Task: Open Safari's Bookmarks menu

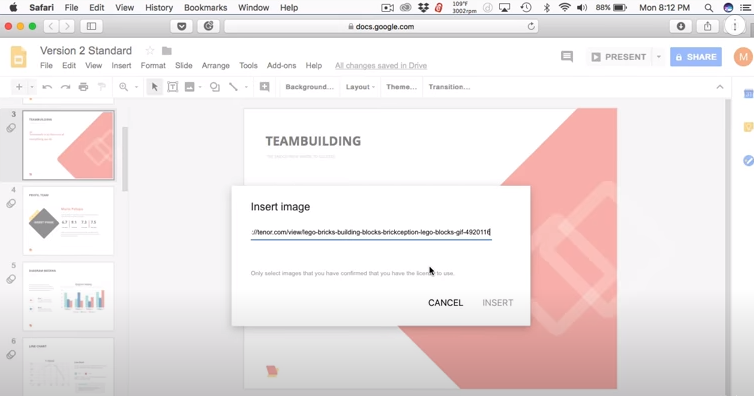Action: click(205, 8)
